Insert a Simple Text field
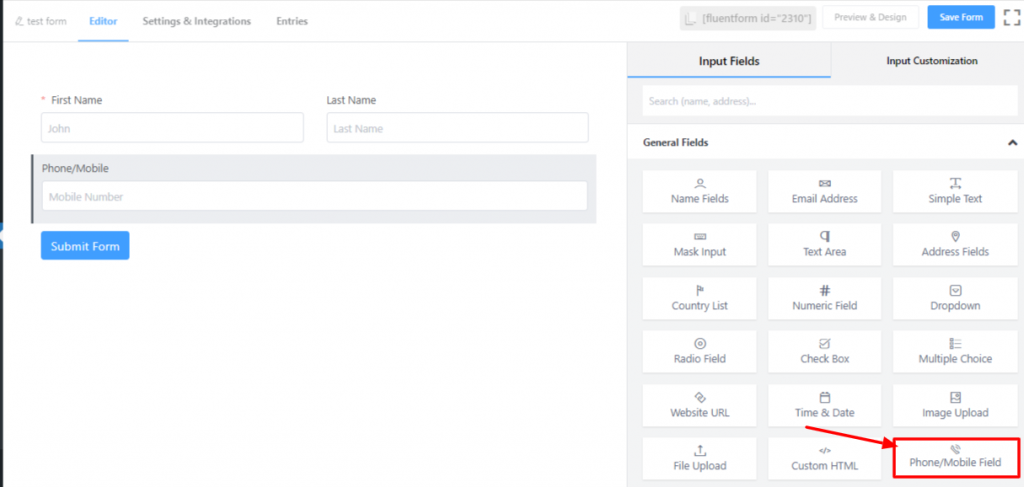 955,191
